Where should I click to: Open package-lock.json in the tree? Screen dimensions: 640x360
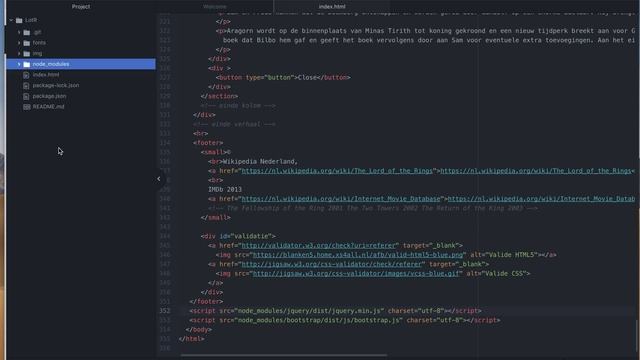coord(56,85)
